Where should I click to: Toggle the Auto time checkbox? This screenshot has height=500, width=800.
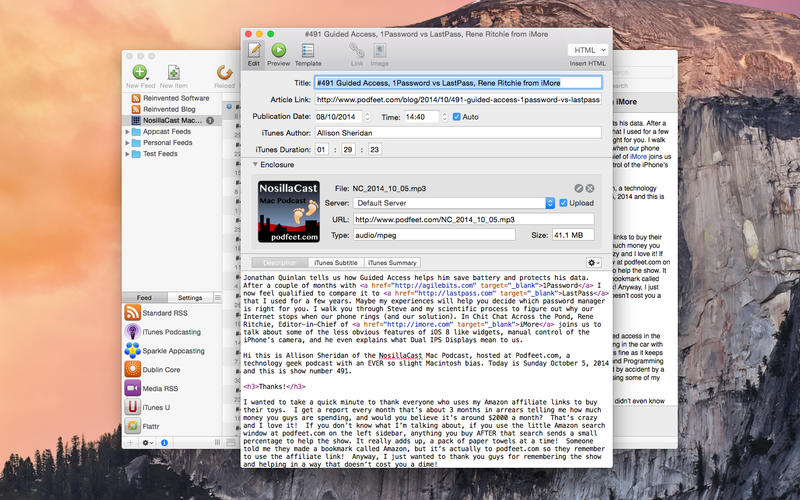458,116
